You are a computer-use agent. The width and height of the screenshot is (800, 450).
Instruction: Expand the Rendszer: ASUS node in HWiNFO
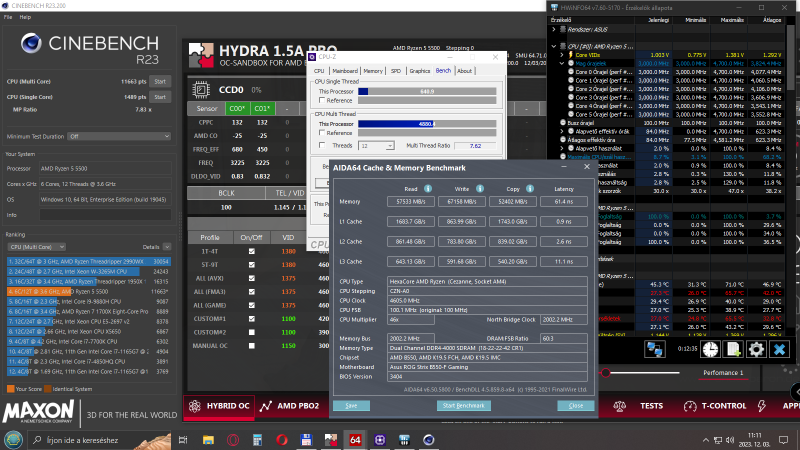click(554, 30)
